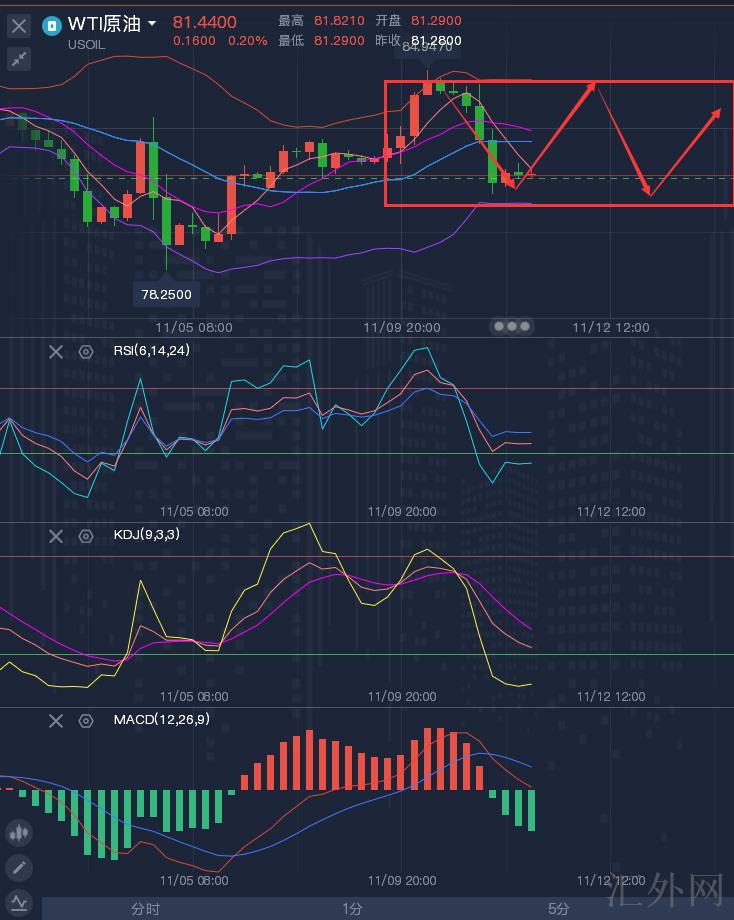Close the WTI crude oil chart view
734x920 pixels.
(19, 26)
